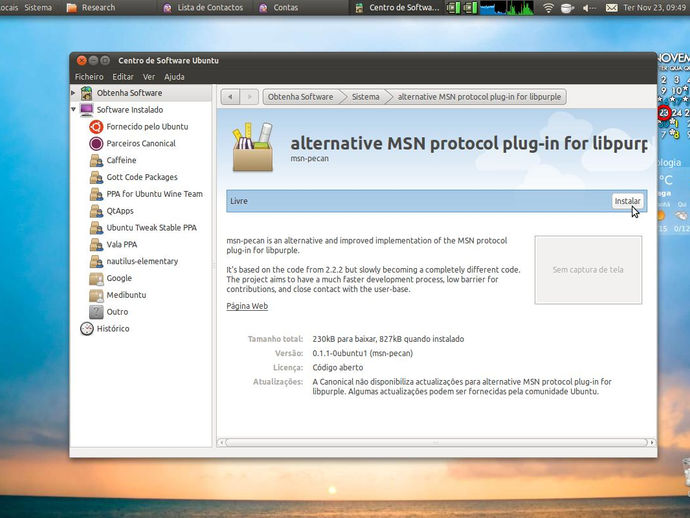
Task: Open the Ver menu
Action: pyautogui.click(x=149, y=77)
